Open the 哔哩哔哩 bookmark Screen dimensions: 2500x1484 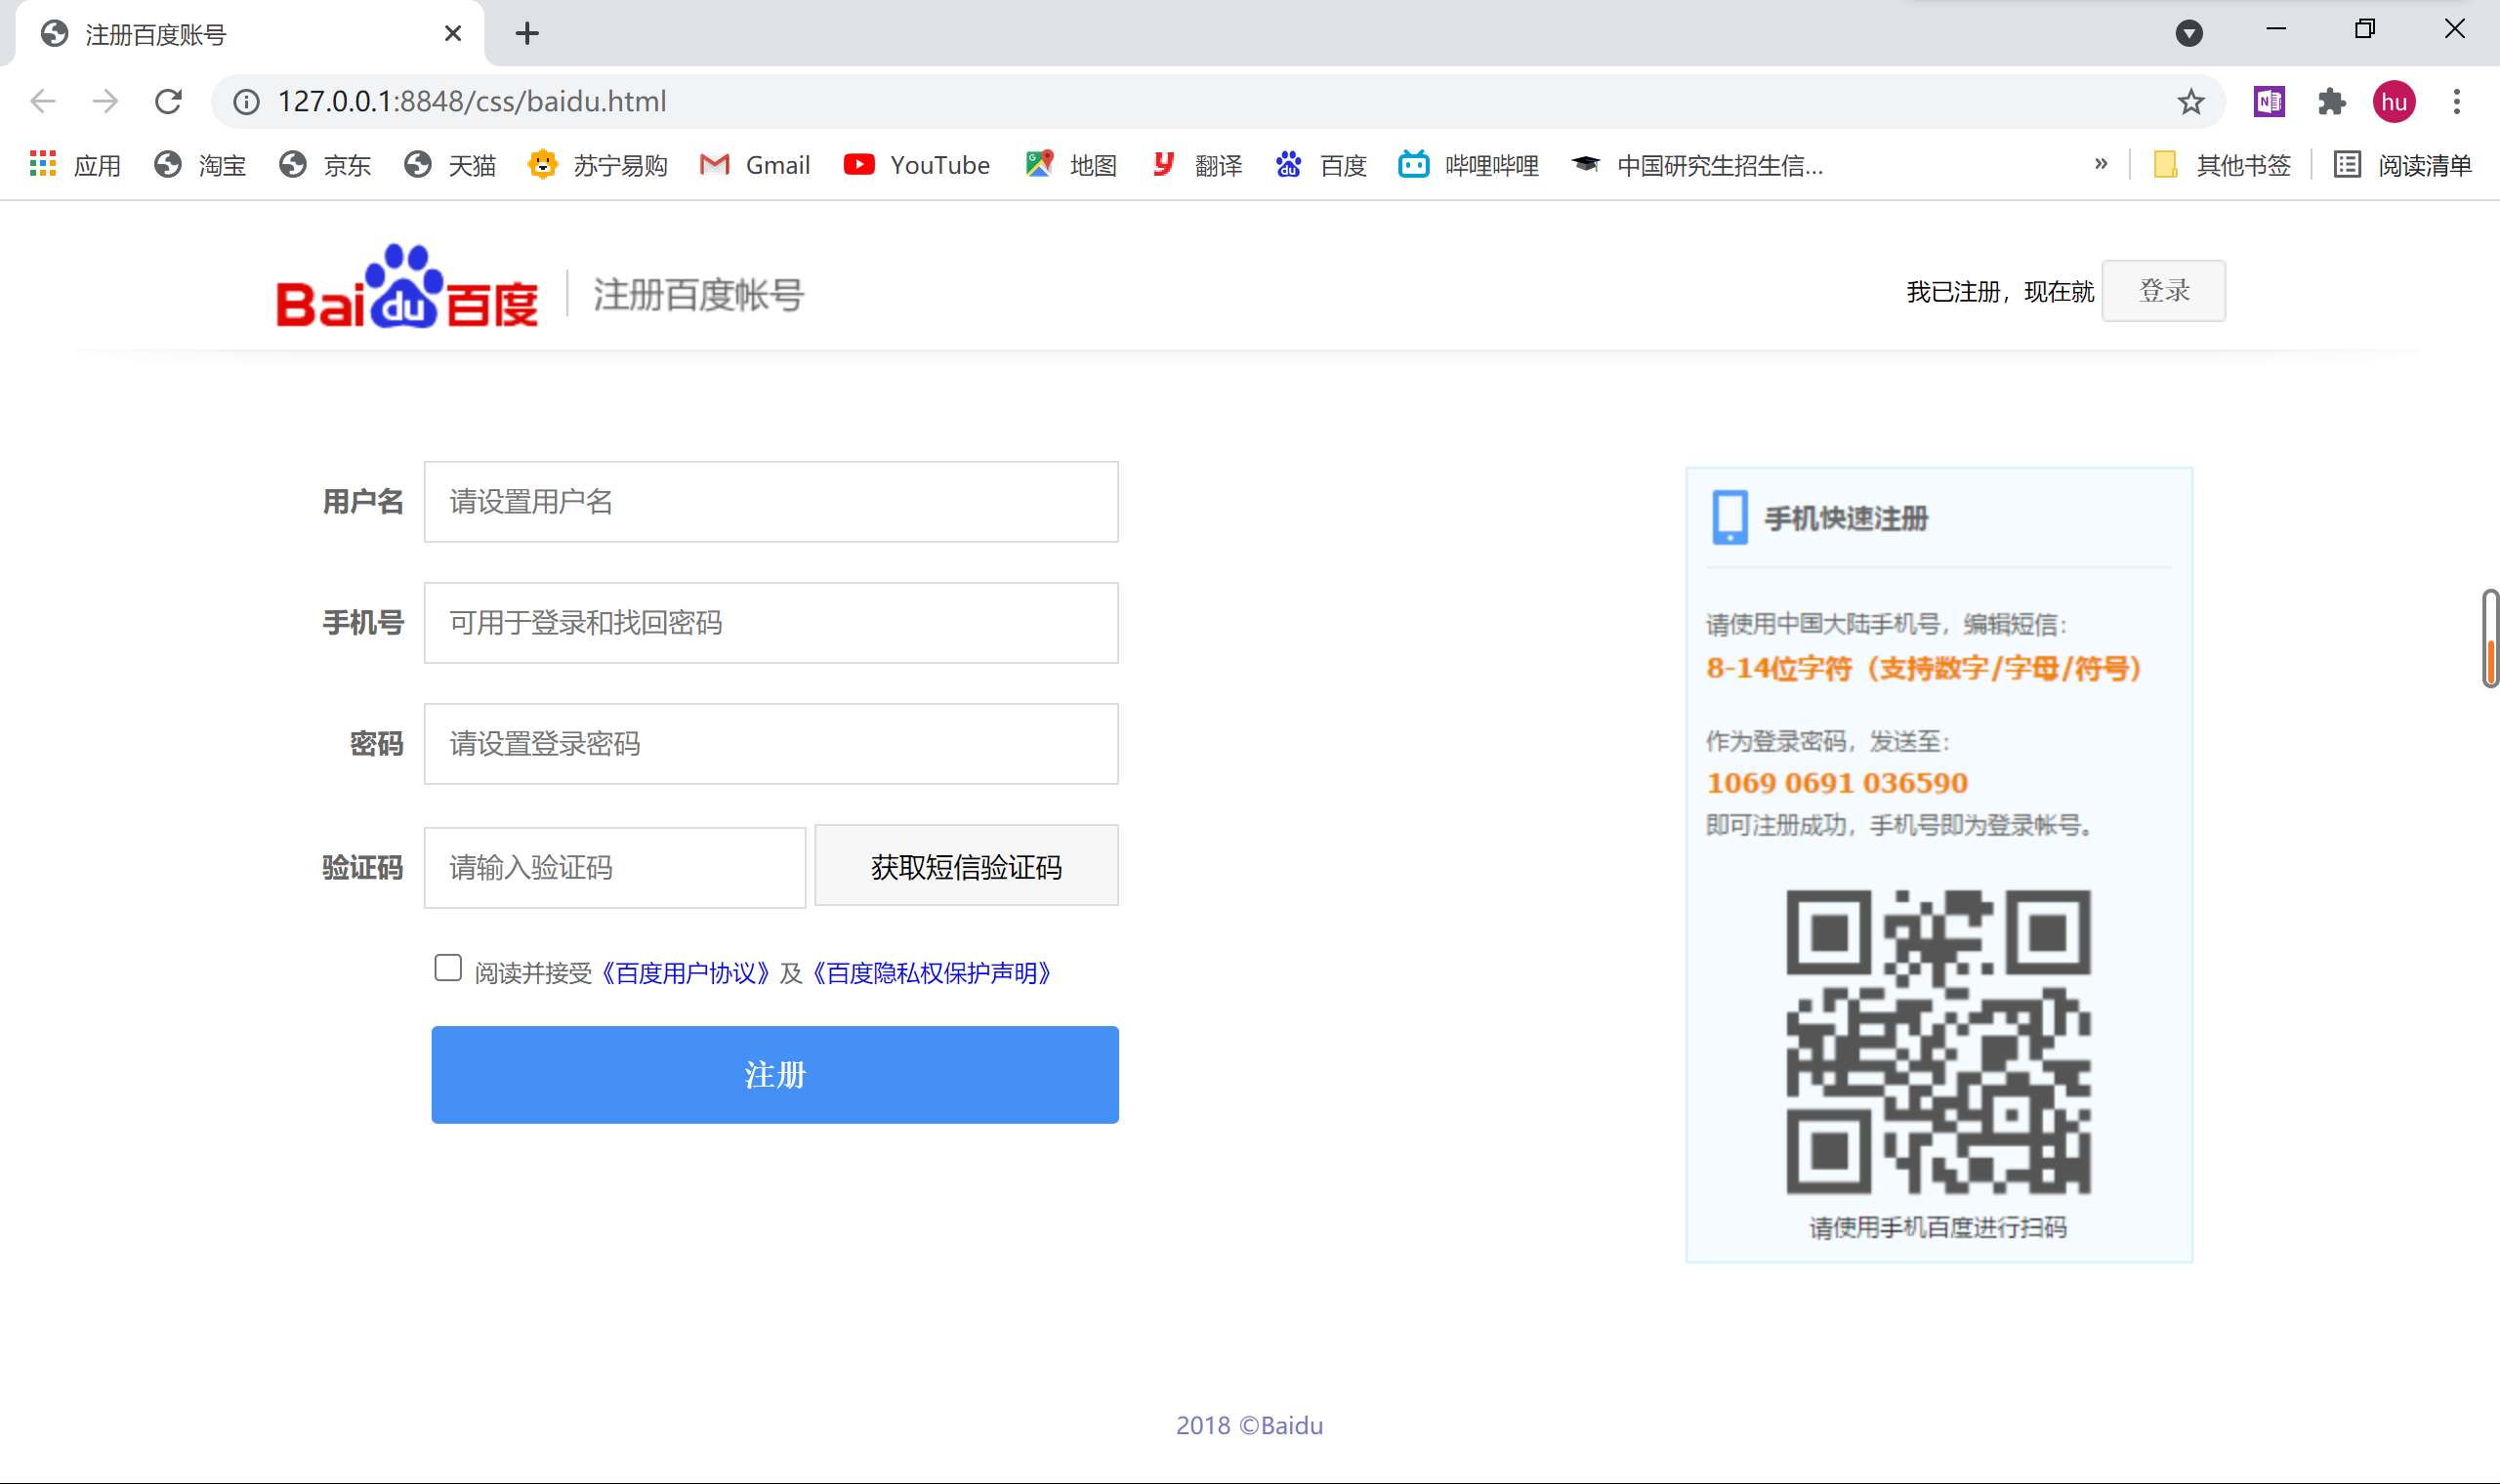coord(1469,165)
